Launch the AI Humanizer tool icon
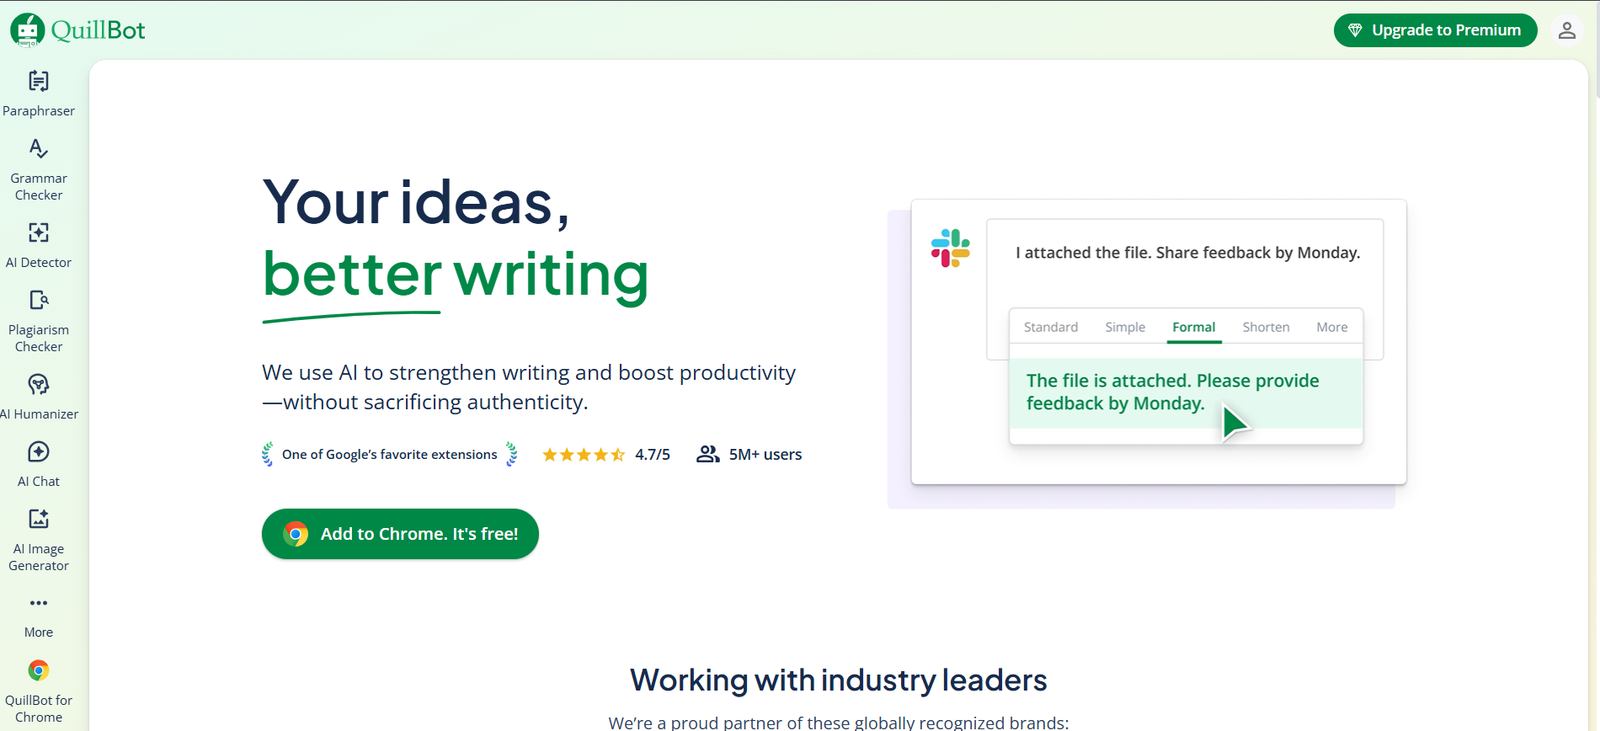 pyautogui.click(x=38, y=385)
